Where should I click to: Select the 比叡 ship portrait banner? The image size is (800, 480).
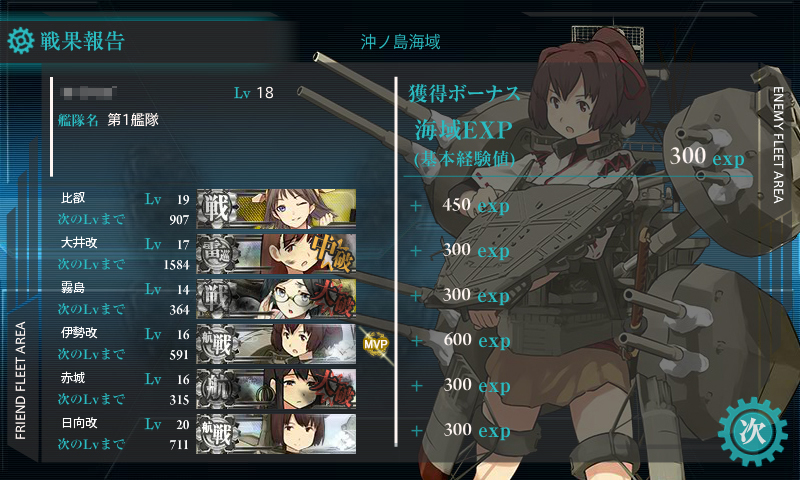276,208
